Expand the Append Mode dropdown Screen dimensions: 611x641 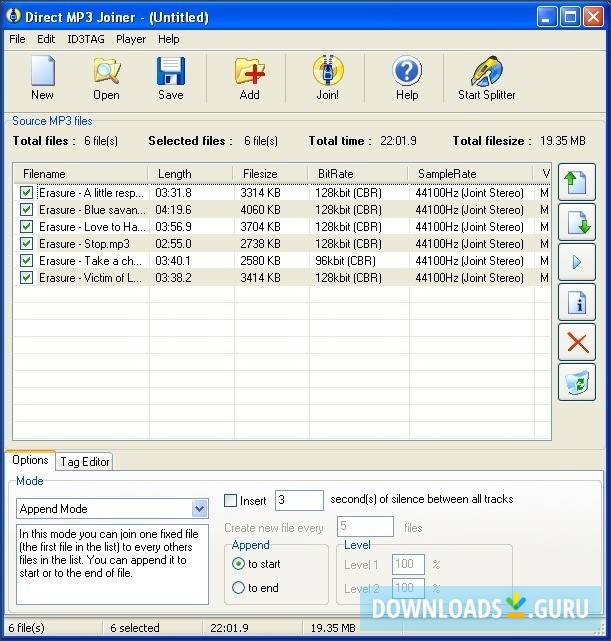point(199,509)
